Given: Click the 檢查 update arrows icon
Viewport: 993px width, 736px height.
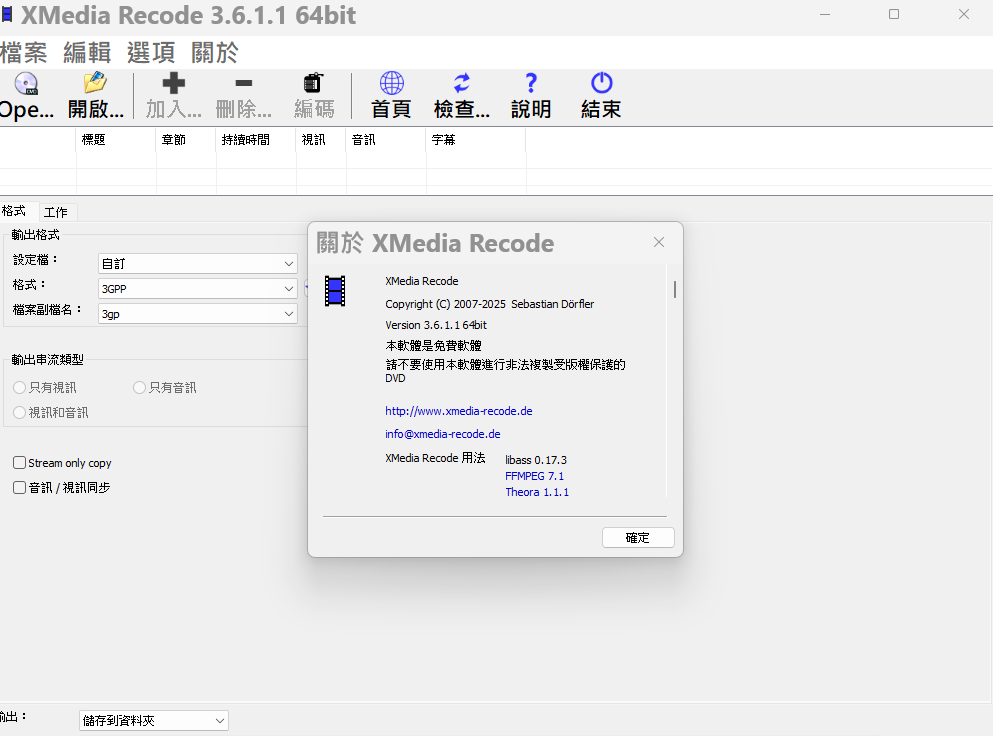Looking at the screenshot, I should pos(462,96).
